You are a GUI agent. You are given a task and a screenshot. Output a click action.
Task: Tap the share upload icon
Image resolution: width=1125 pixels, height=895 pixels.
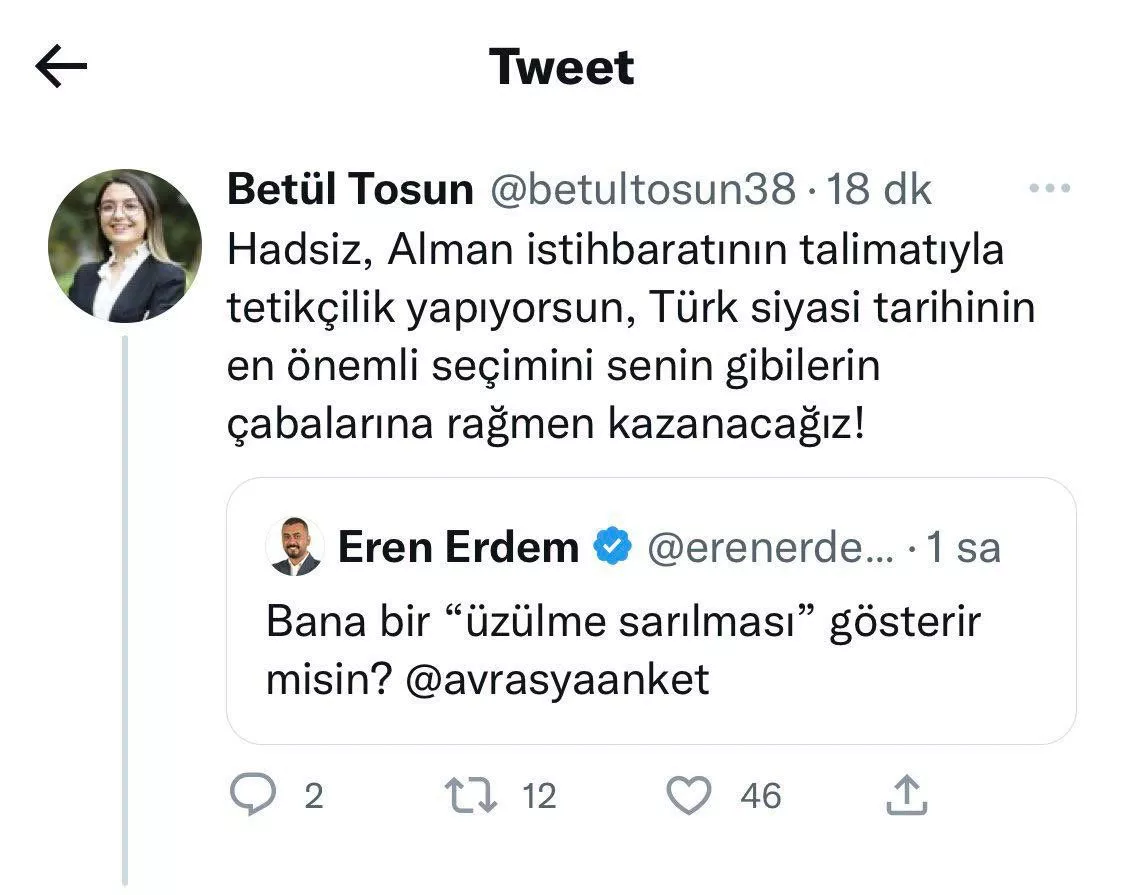(907, 796)
